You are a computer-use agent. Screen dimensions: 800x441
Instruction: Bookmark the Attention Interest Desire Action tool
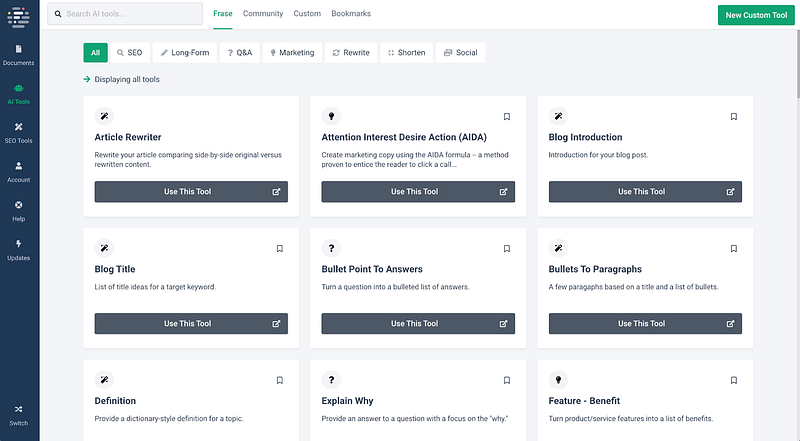tap(507, 117)
